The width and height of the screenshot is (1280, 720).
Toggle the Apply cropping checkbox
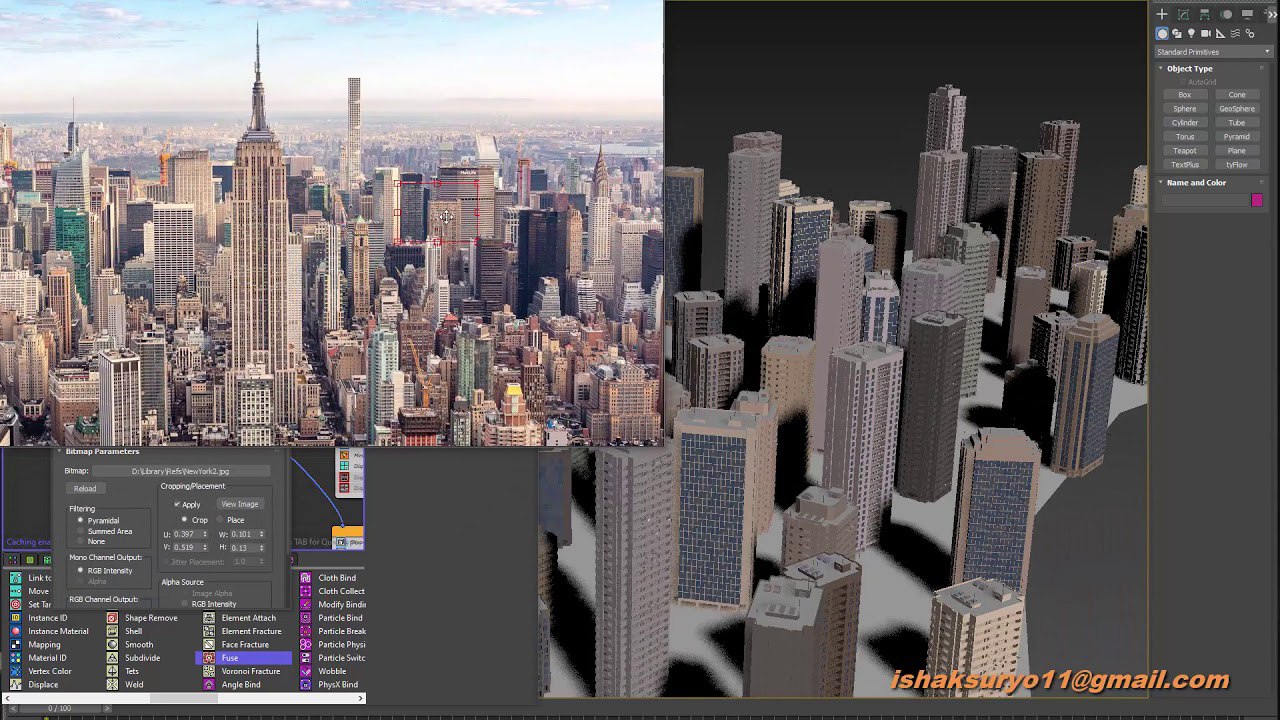tap(177, 504)
